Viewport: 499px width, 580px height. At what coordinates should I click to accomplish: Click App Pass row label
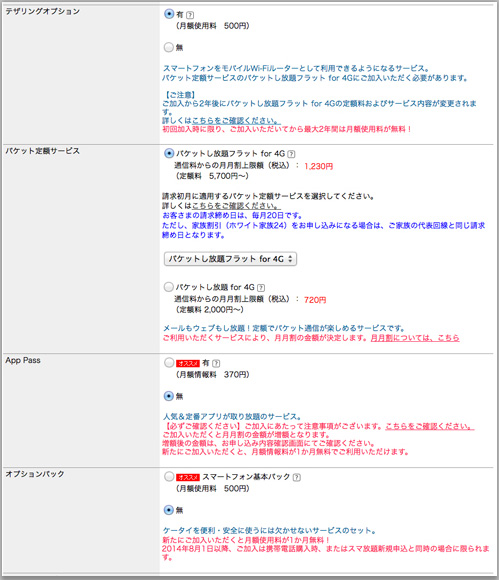click(x=23, y=360)
